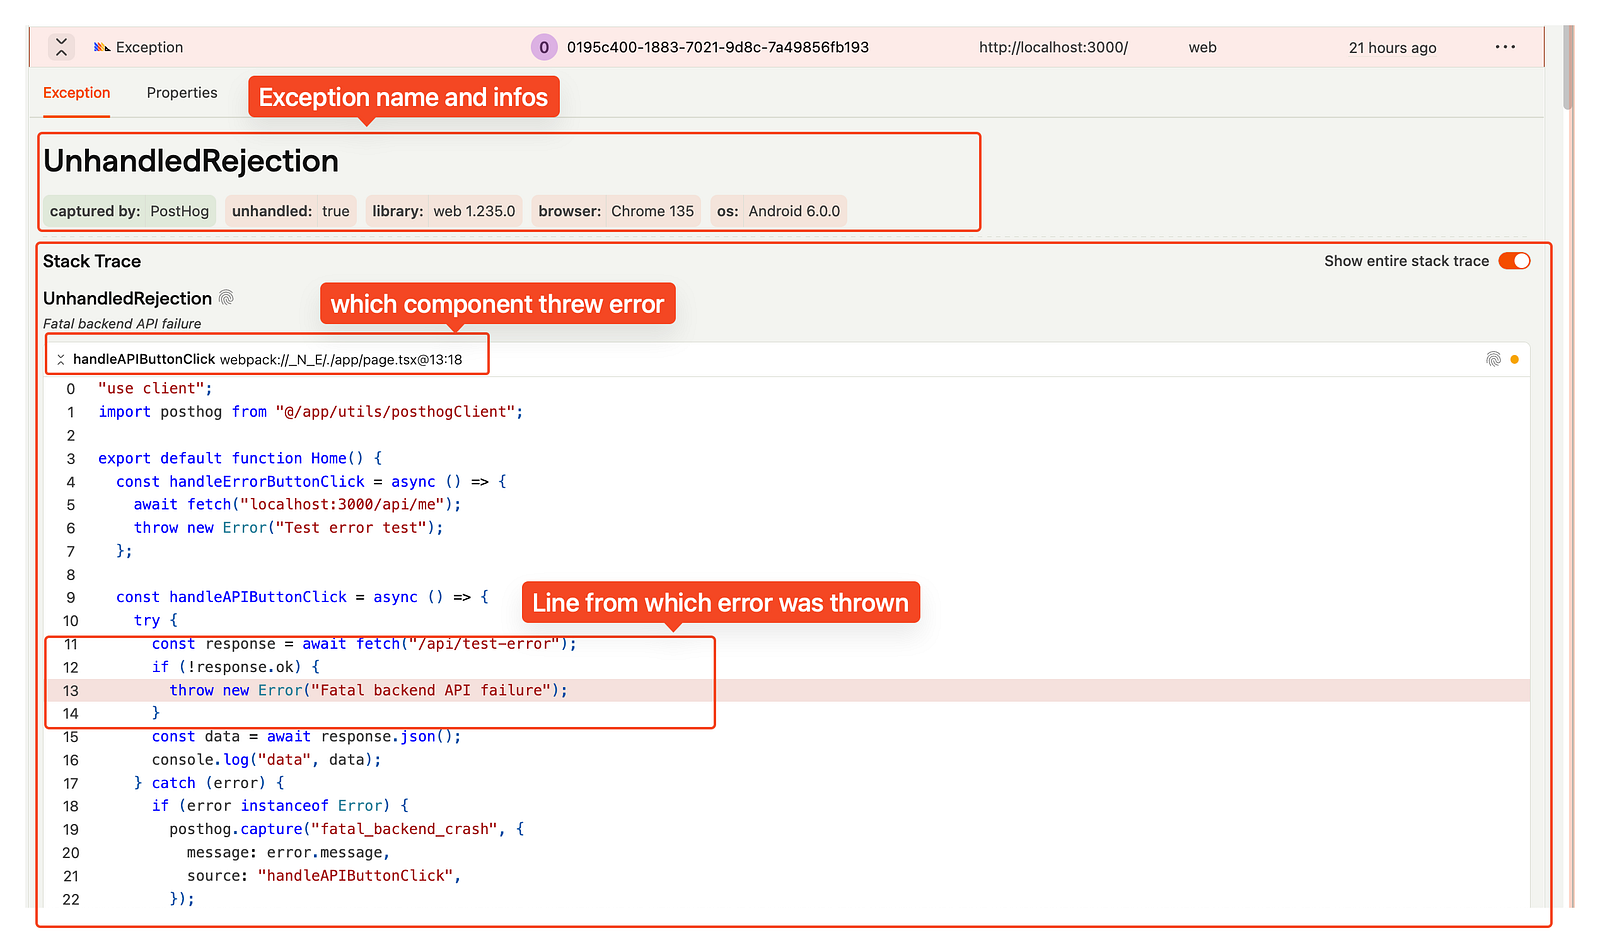This screenshot has width=1600, height=952.
Task: Collapse the Exception event row
Action: (x=62, y=47)
